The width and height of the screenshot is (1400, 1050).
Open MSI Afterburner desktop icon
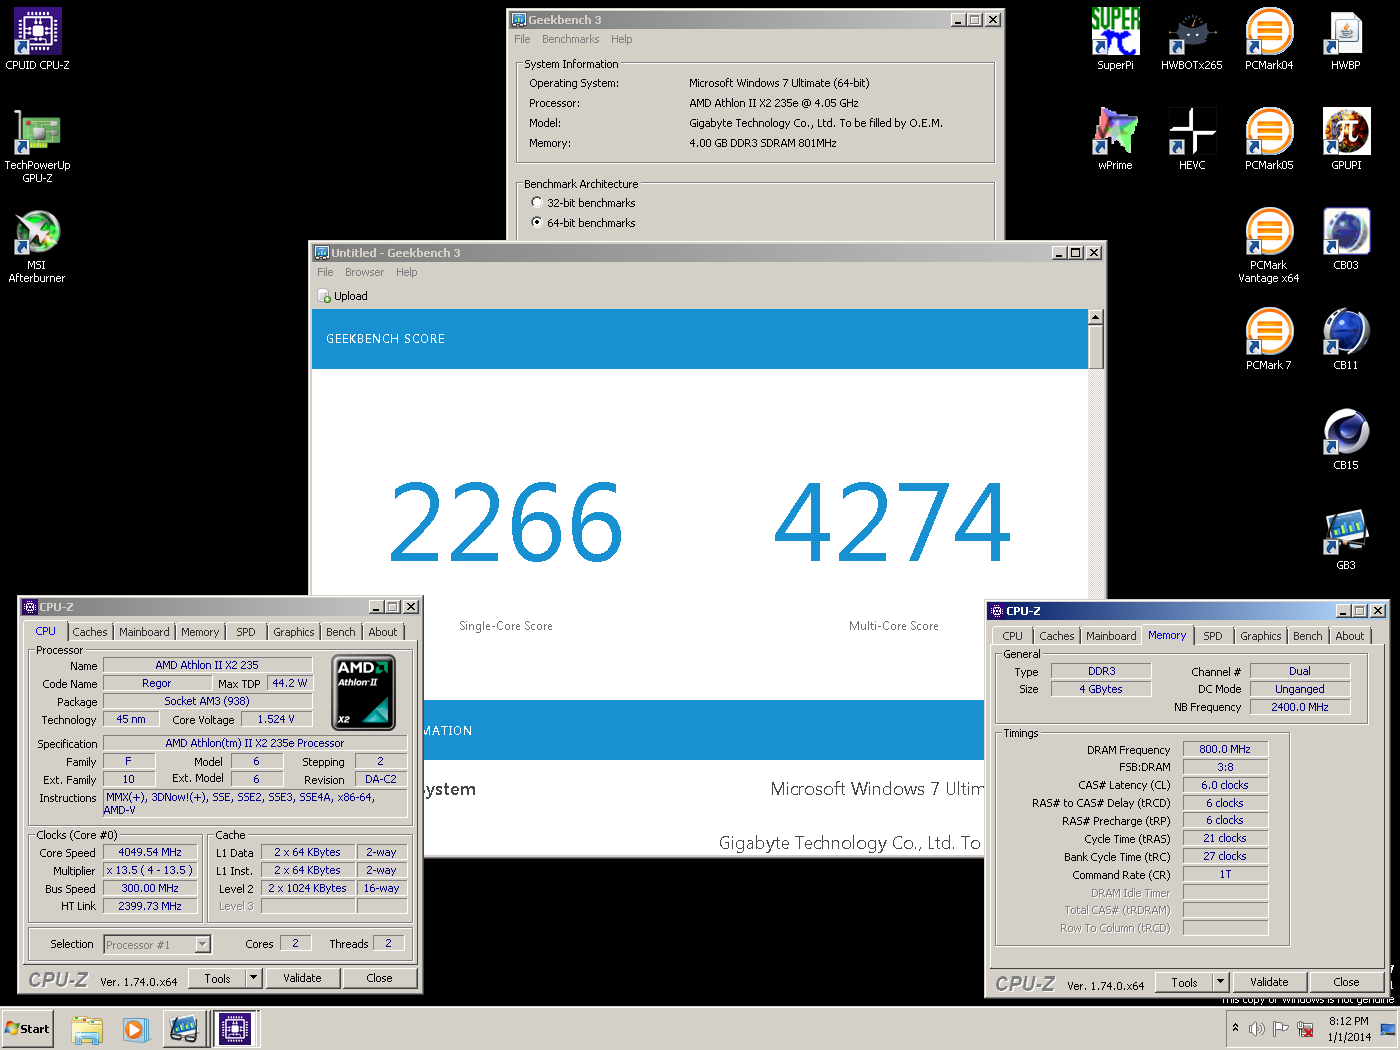point(37,246)
